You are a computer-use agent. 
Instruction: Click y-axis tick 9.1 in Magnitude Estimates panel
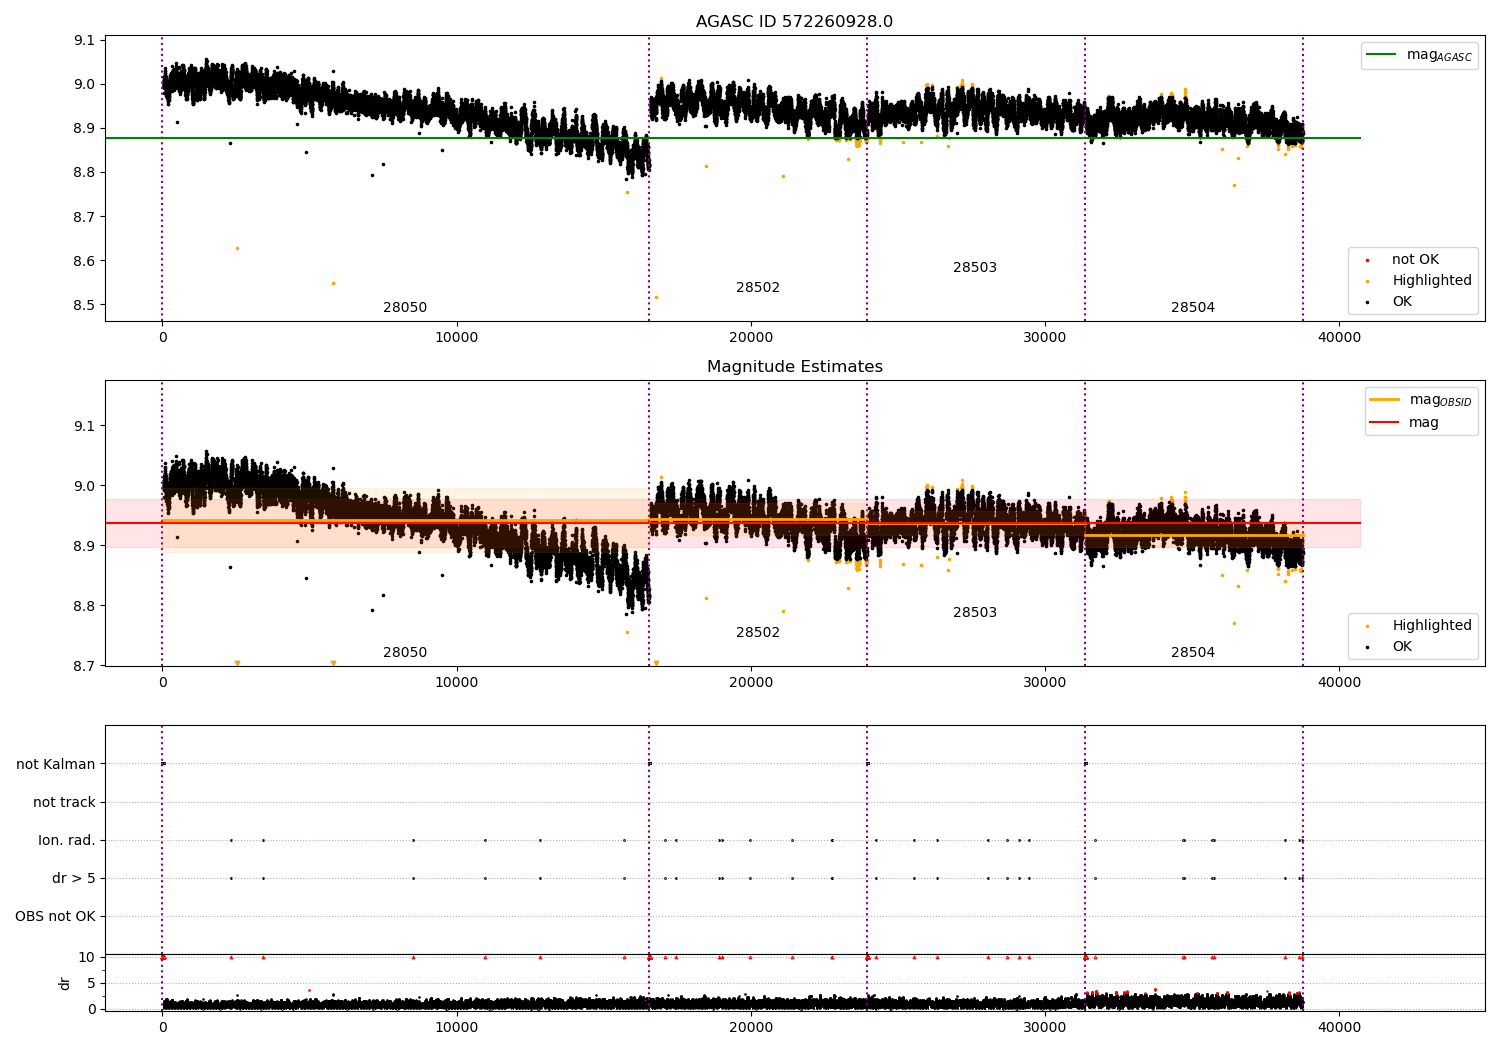pyautogui.click(x=84, y=426)
